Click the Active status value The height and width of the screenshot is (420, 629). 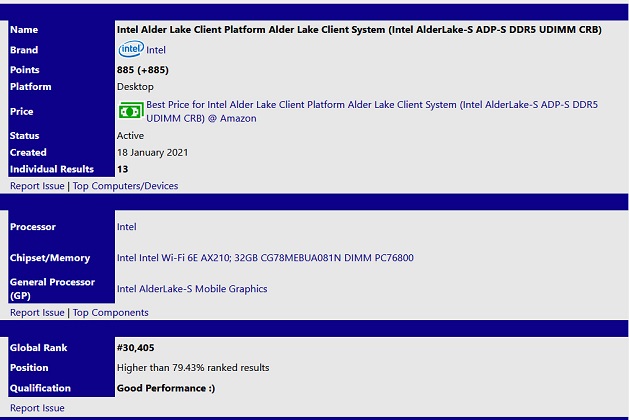pyautogui.click(x=130, y=136)
